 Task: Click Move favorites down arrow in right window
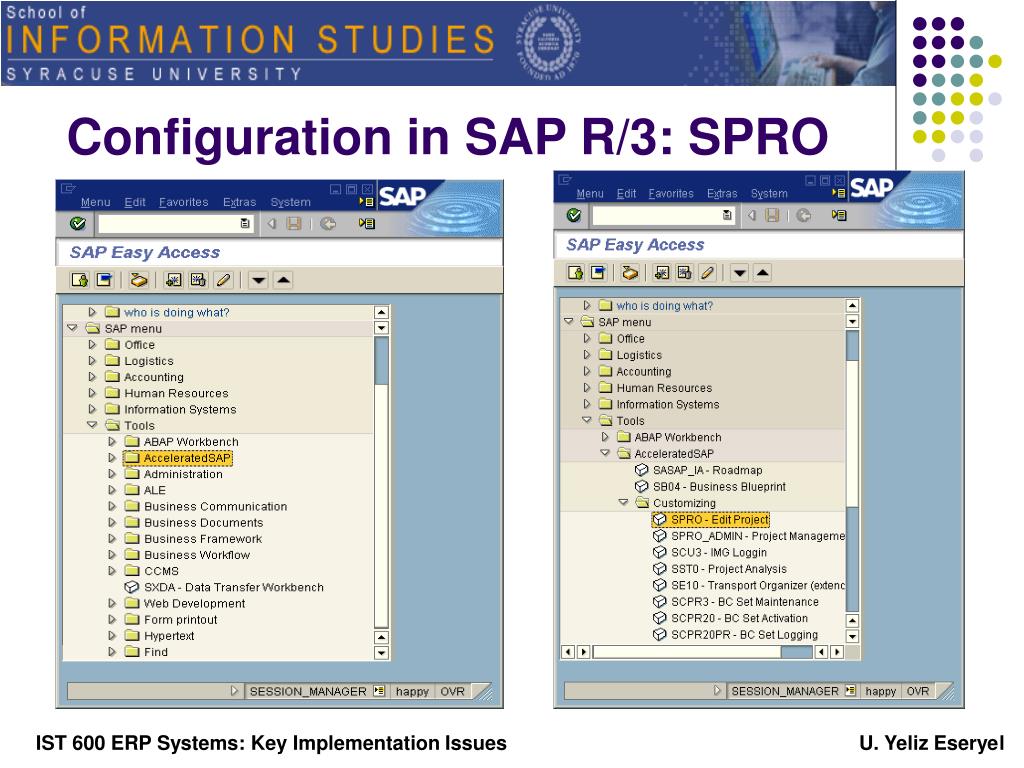tap(739, 272)
